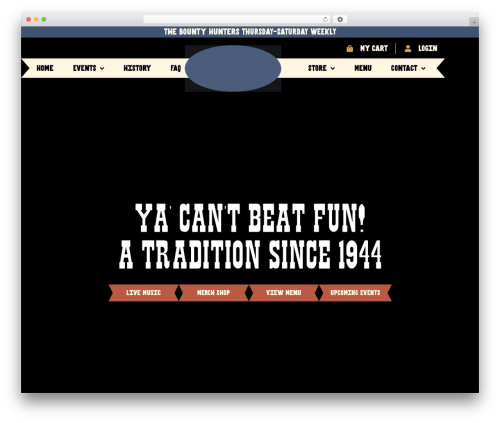
Task: Click the View Menu button
Action: click(x=284, y=293)
